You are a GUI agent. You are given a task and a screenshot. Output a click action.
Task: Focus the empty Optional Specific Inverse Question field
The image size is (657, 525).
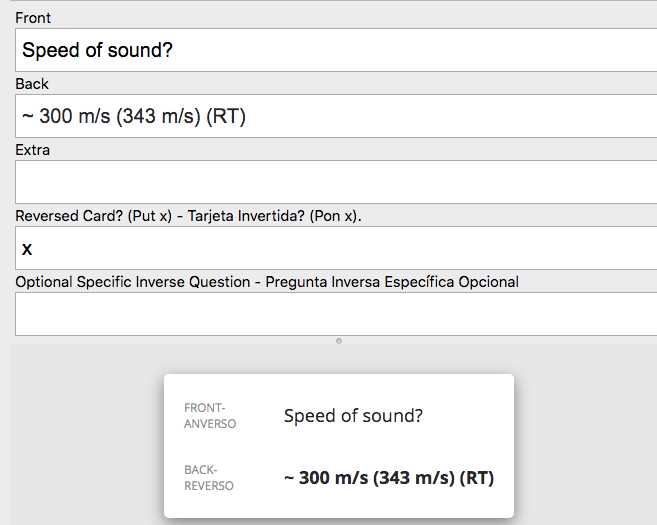coord(336,314)
